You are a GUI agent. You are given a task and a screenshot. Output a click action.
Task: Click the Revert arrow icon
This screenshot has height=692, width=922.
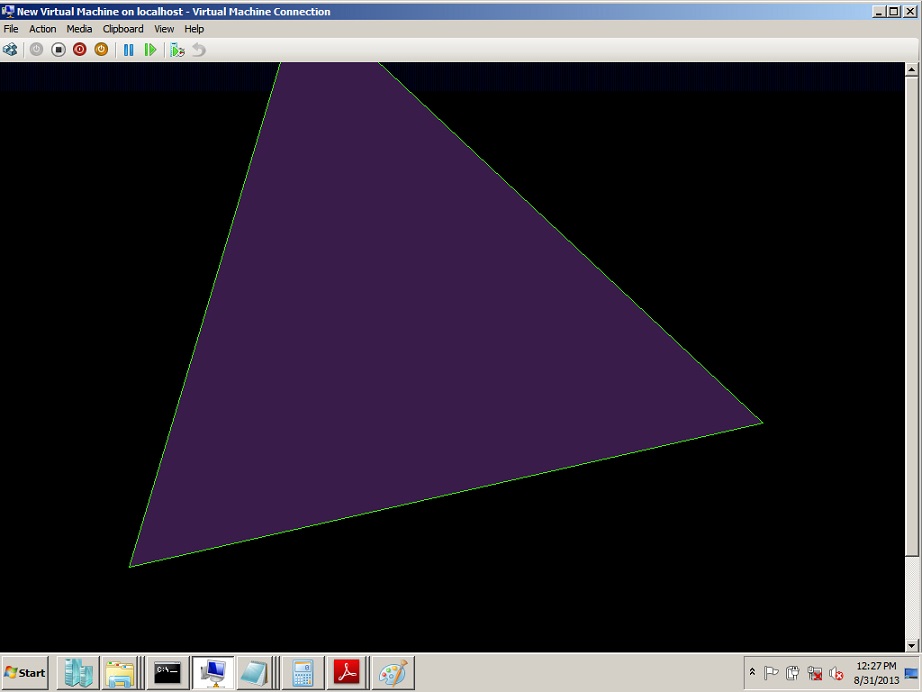[x=199, y=50]
